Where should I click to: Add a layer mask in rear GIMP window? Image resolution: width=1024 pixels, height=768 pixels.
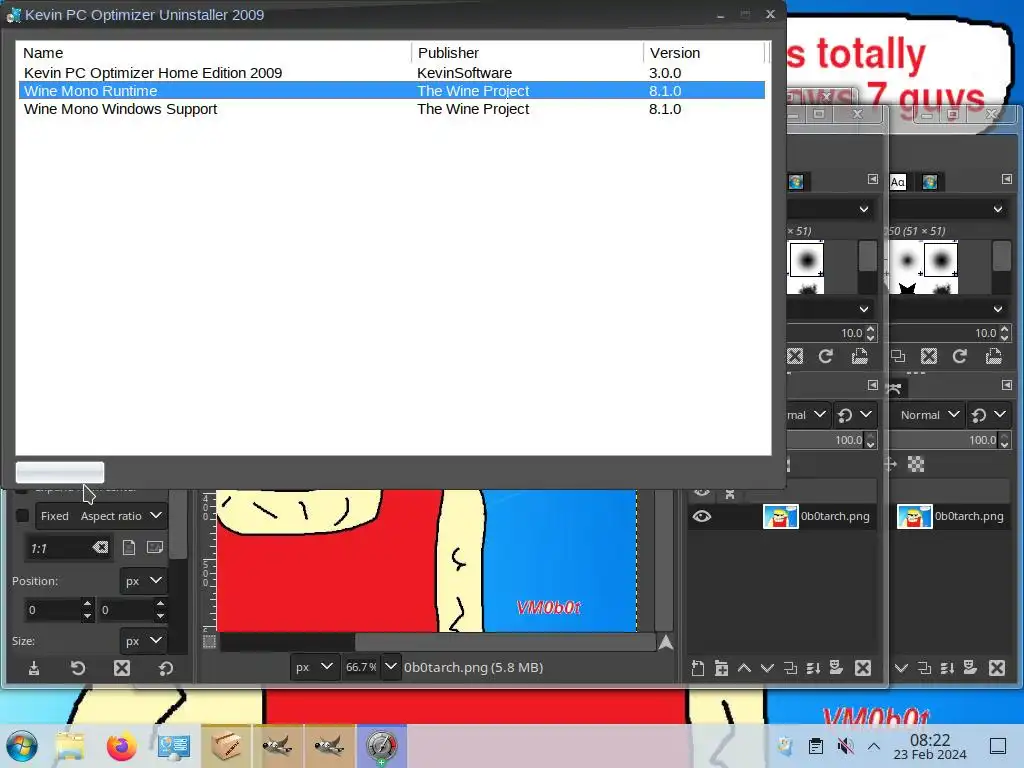(970, 667)
